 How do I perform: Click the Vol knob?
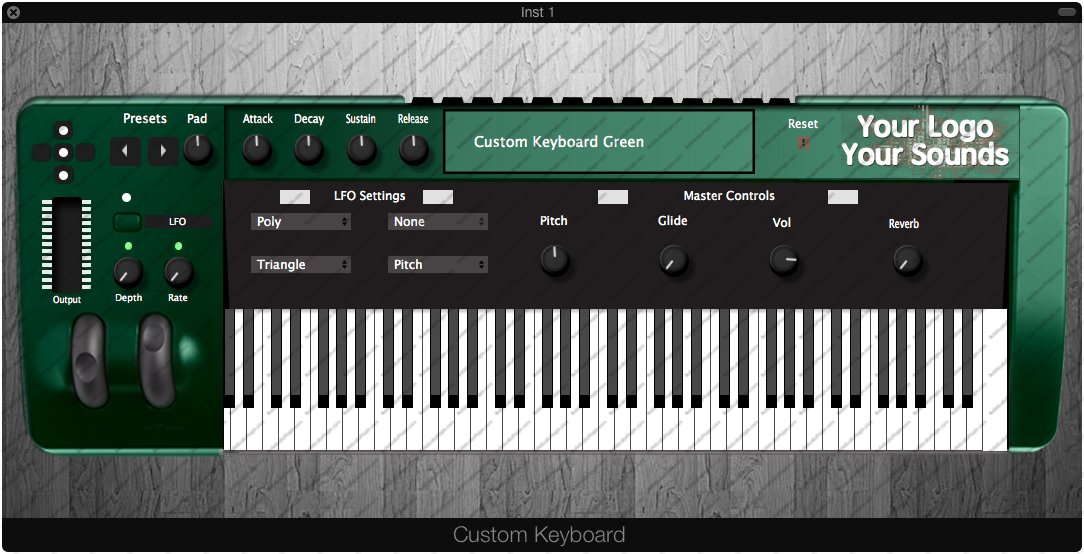(784, 260)
